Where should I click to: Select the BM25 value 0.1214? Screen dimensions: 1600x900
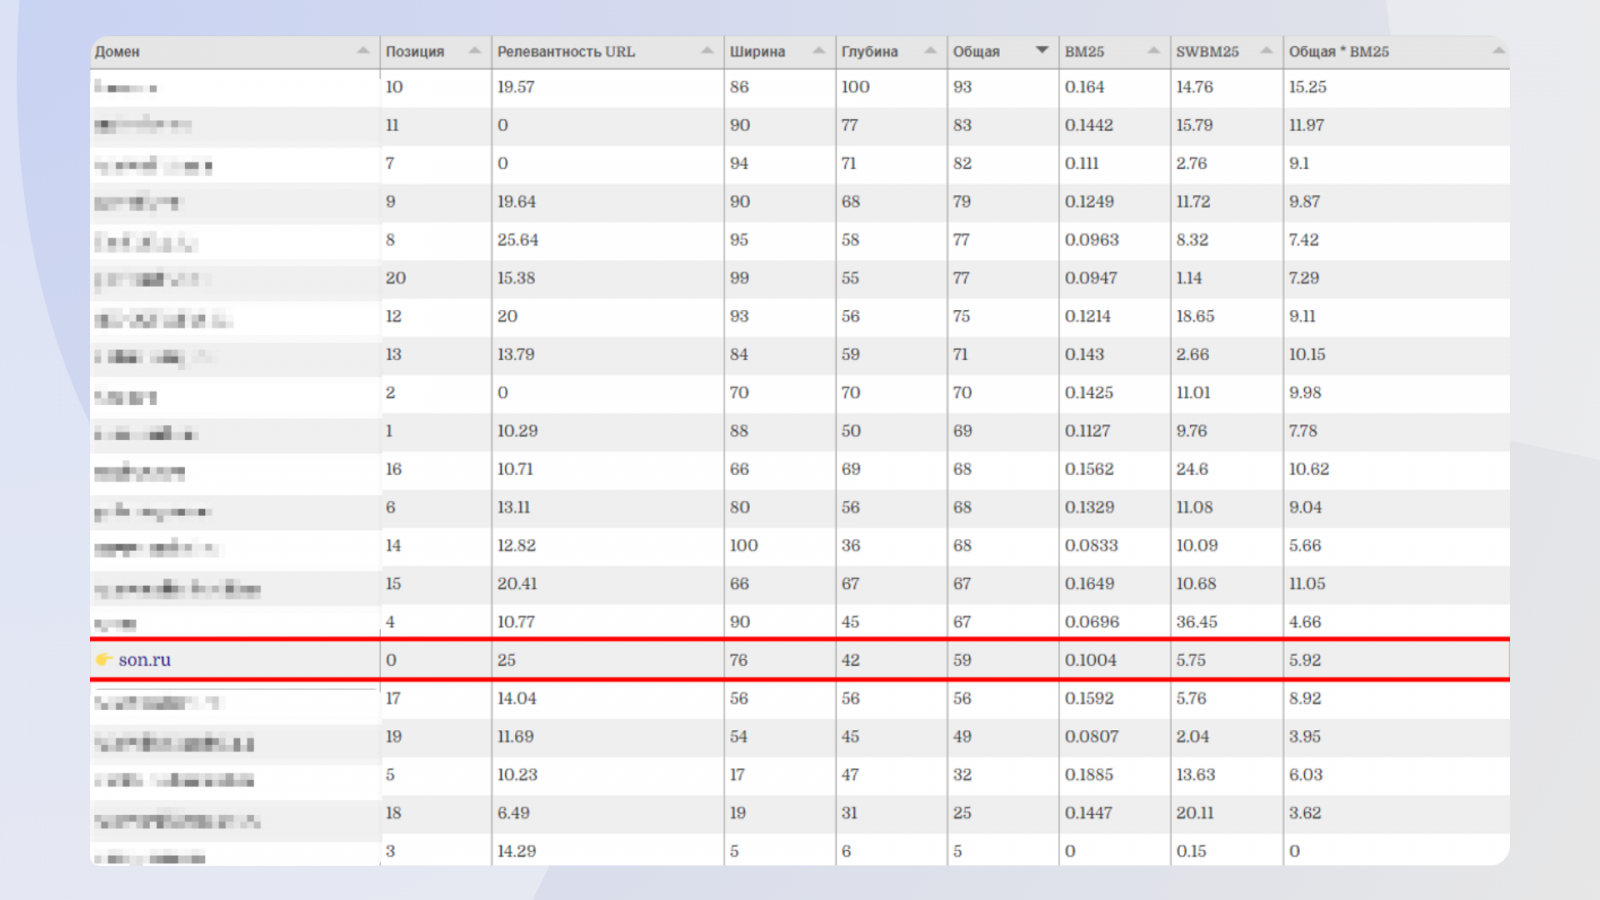coord(1088,316)
